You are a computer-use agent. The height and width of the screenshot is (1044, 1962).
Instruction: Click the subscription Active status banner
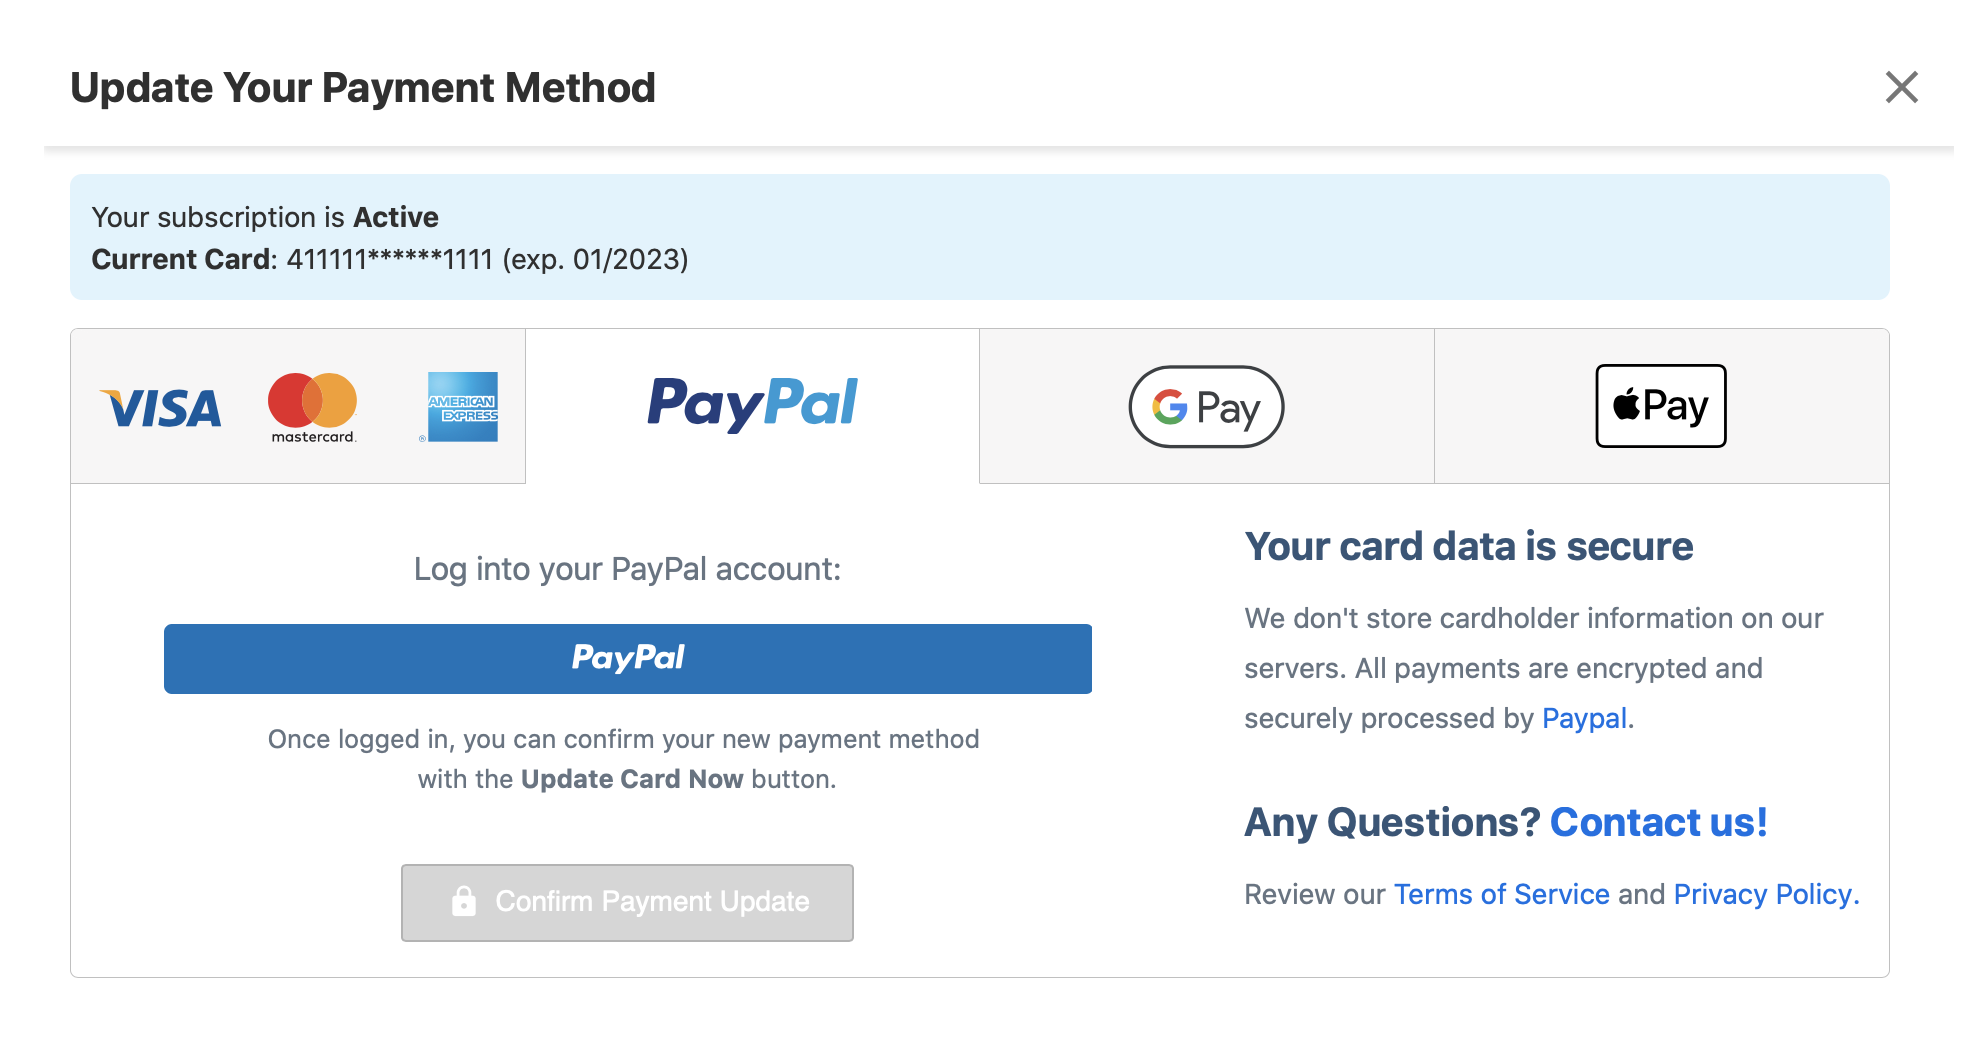265,217
